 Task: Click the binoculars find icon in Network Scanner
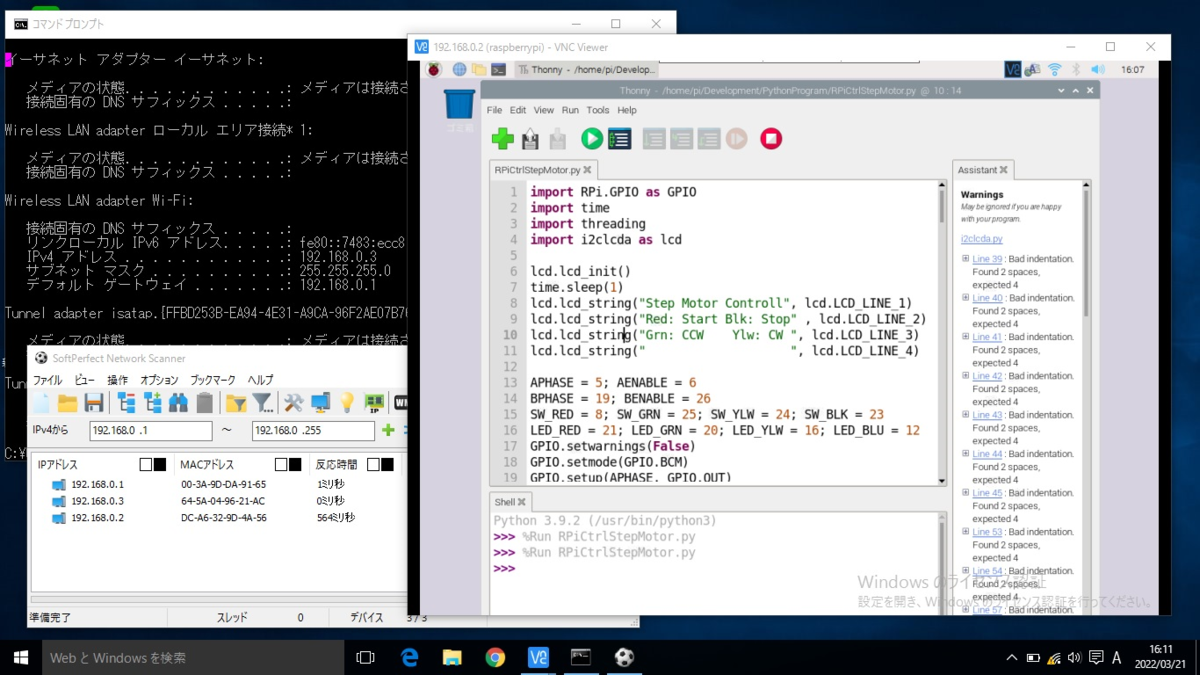pos(178,403)
